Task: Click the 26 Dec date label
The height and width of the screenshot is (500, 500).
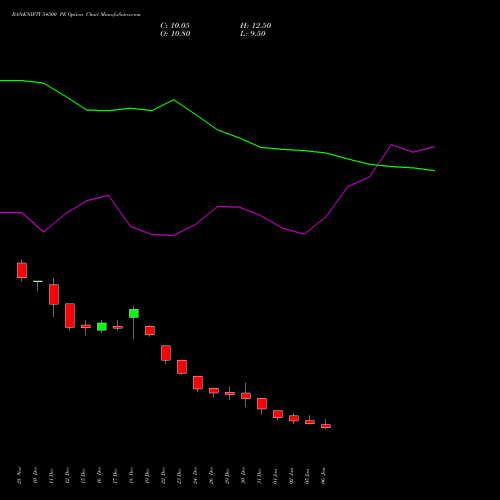Action: click(211, 476)
